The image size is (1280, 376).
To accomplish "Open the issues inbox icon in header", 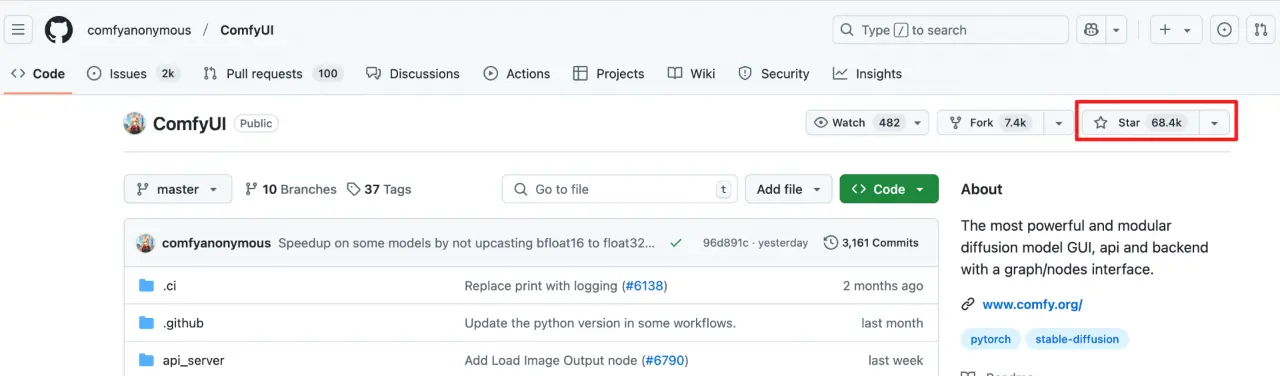I will click(x=1224, y=30).
